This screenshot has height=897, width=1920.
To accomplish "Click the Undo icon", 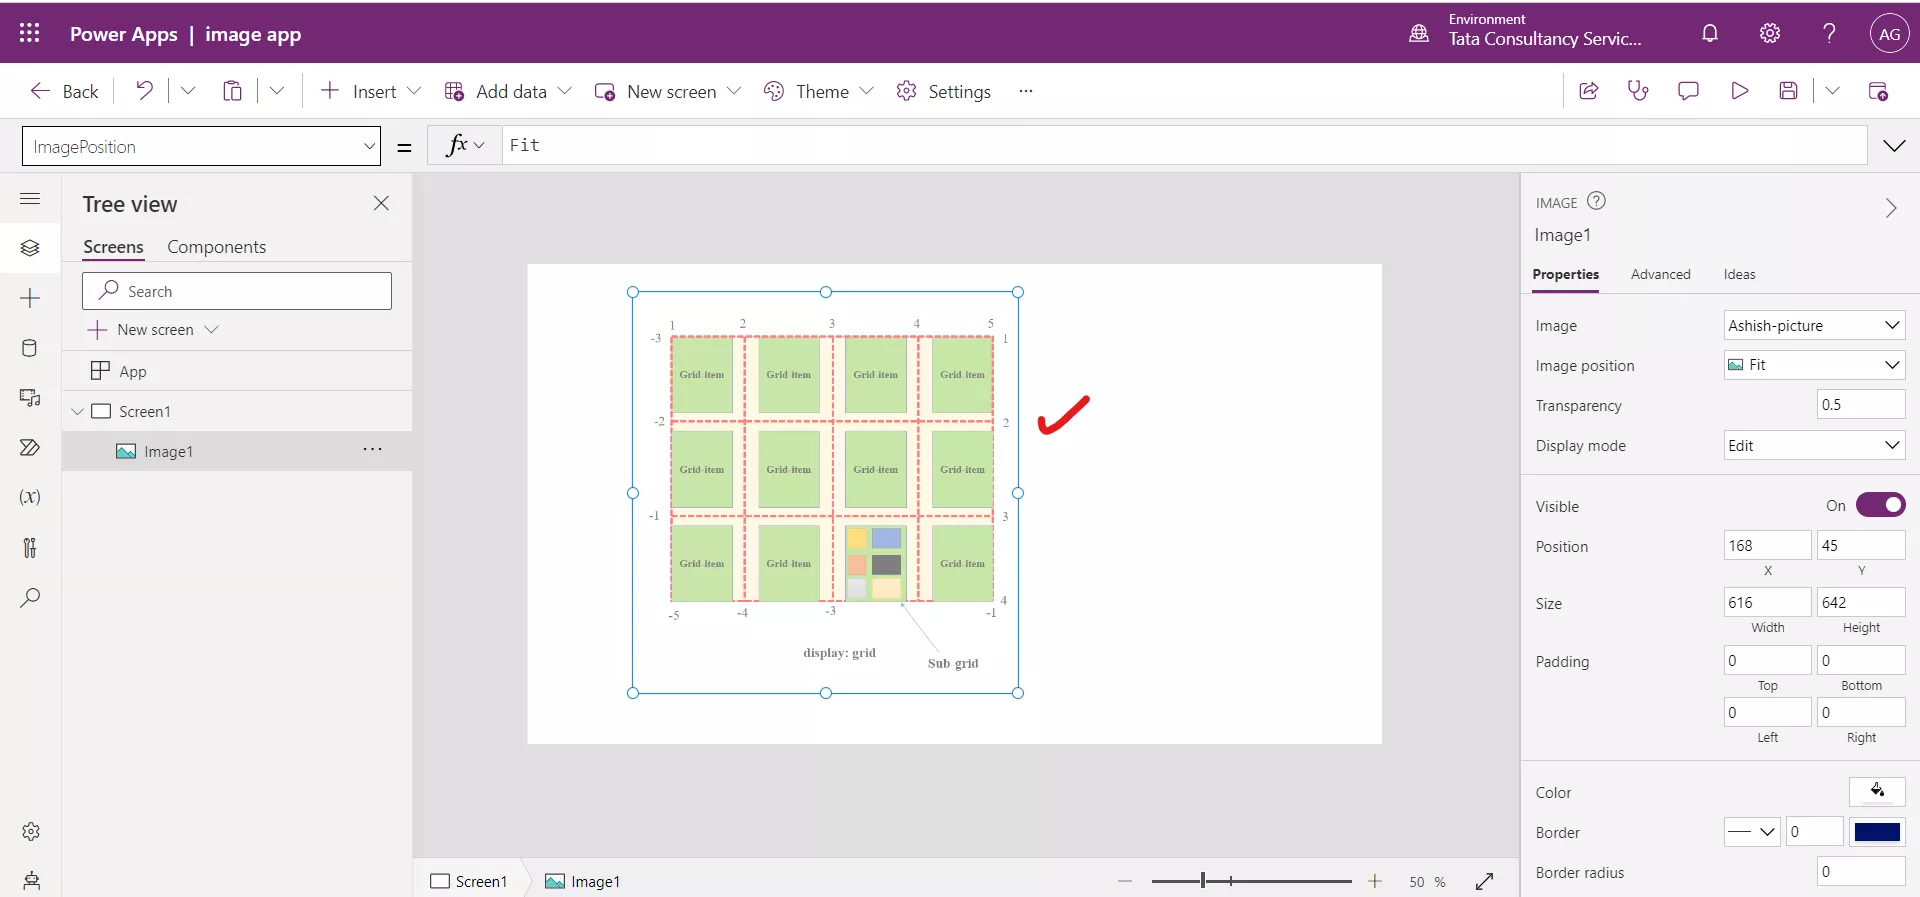I will pos(145,91).
